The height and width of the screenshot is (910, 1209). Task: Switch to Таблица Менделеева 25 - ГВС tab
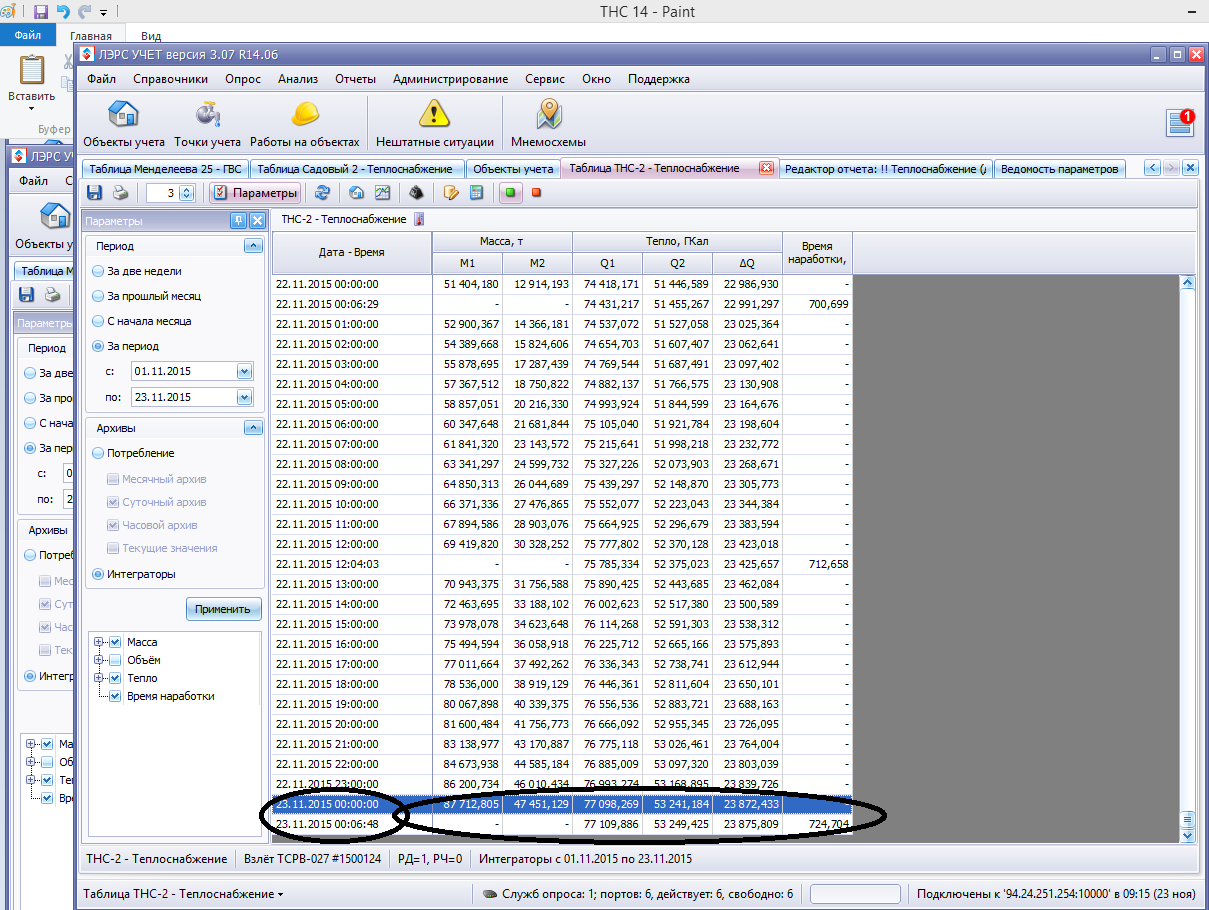[164, 169]
